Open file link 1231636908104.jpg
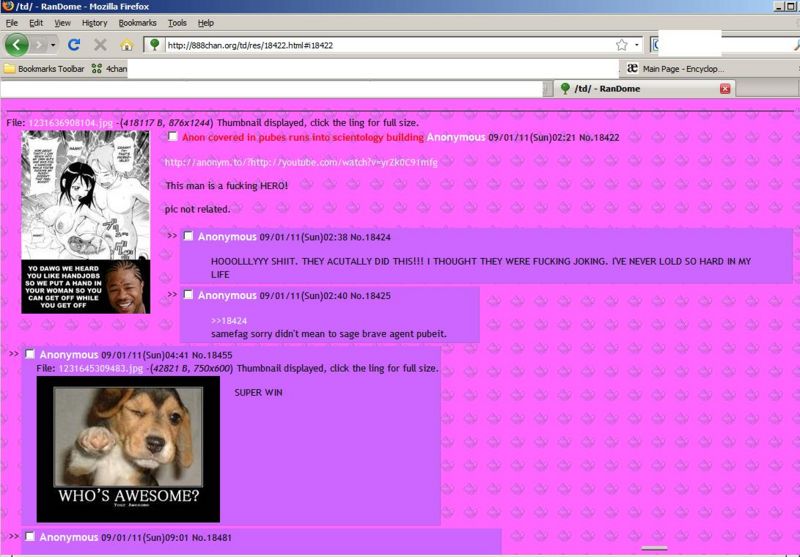Image resolution: width=800 pixels, height=557 pixels. pos(70,123)
